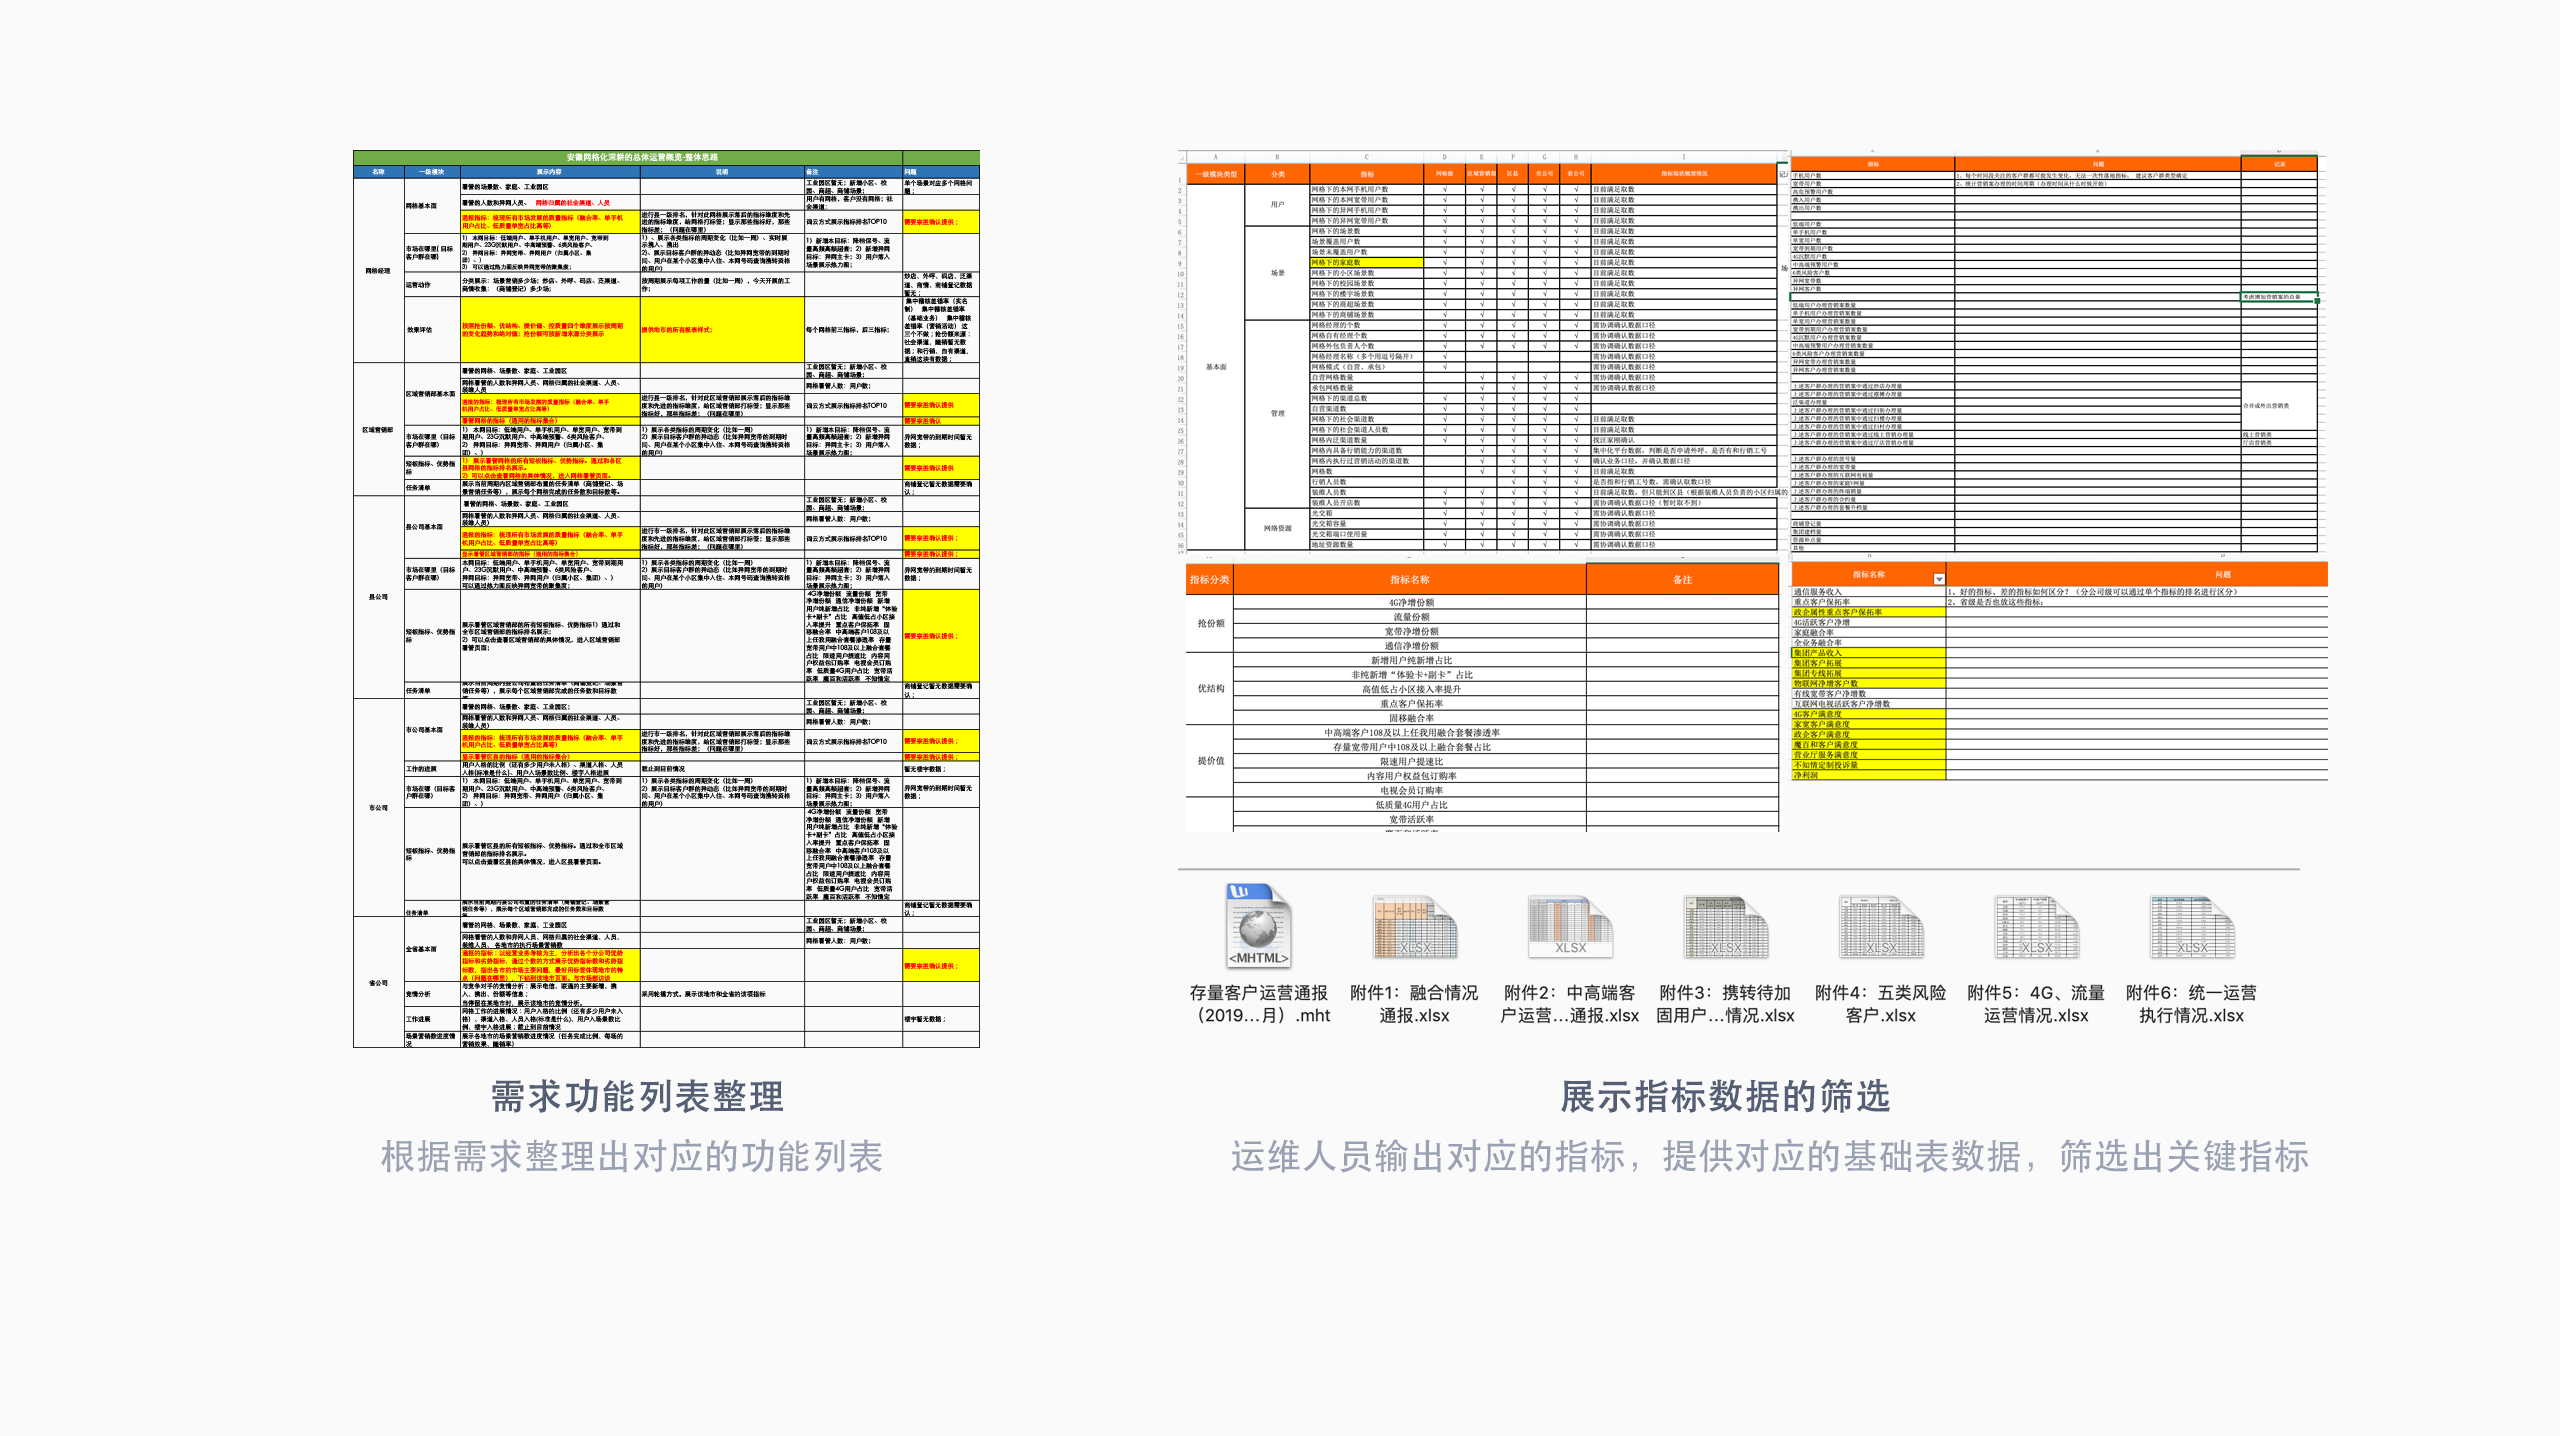Open the 附件4：五类风险客户.xlsx file icon
Image resolution: width=2560 pixels, height=1436 pixels.
(1880, 927)
